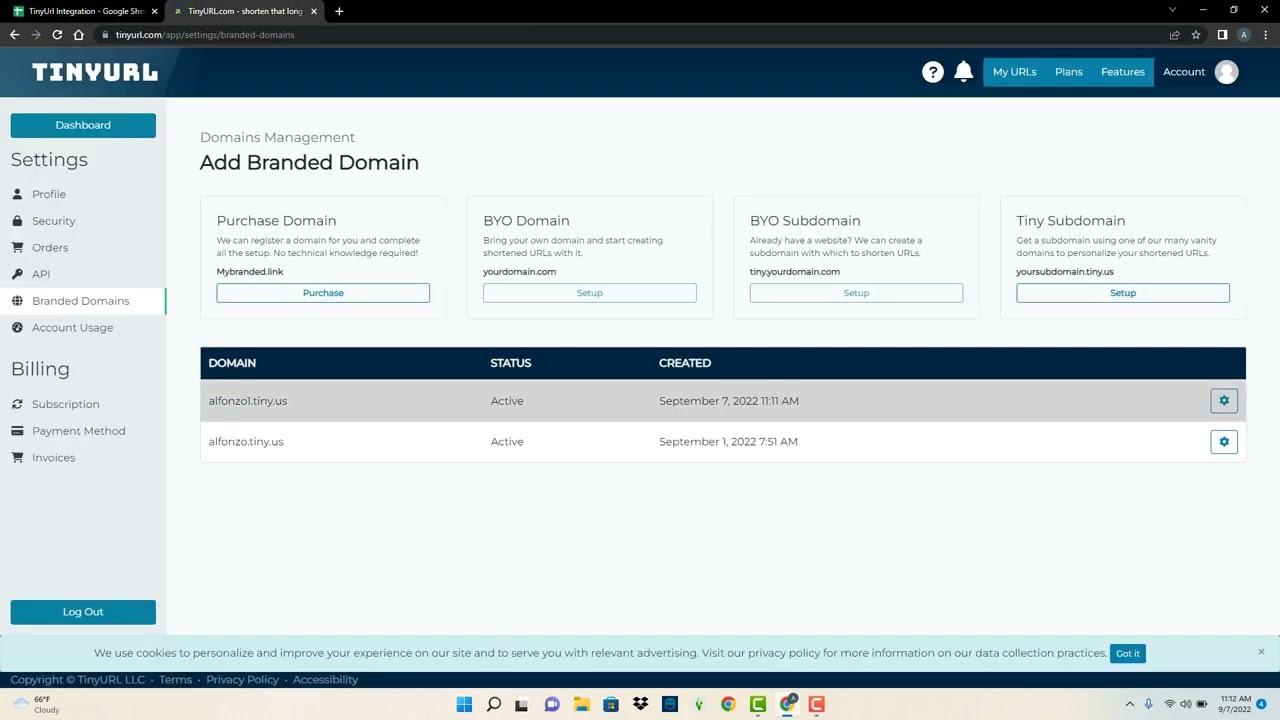Bookmark this page with star icon
This screenshot has width=1280, height=720.
[x=1196, y=35]
